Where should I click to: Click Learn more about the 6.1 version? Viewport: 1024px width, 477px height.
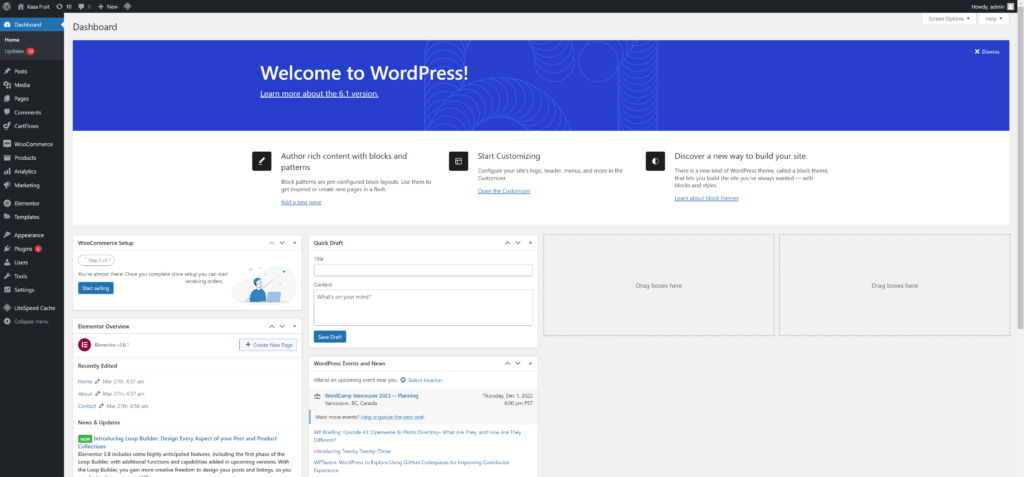tap(319, 93)
